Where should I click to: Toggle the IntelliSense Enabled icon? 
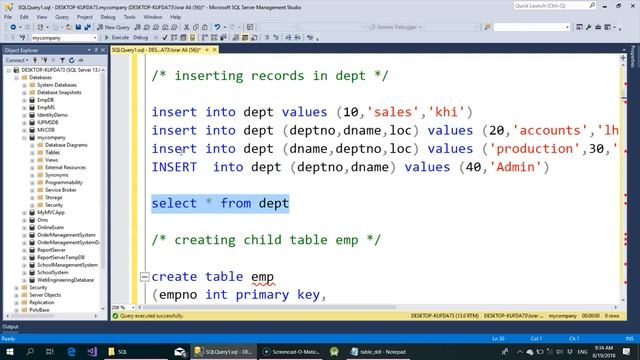192,38
